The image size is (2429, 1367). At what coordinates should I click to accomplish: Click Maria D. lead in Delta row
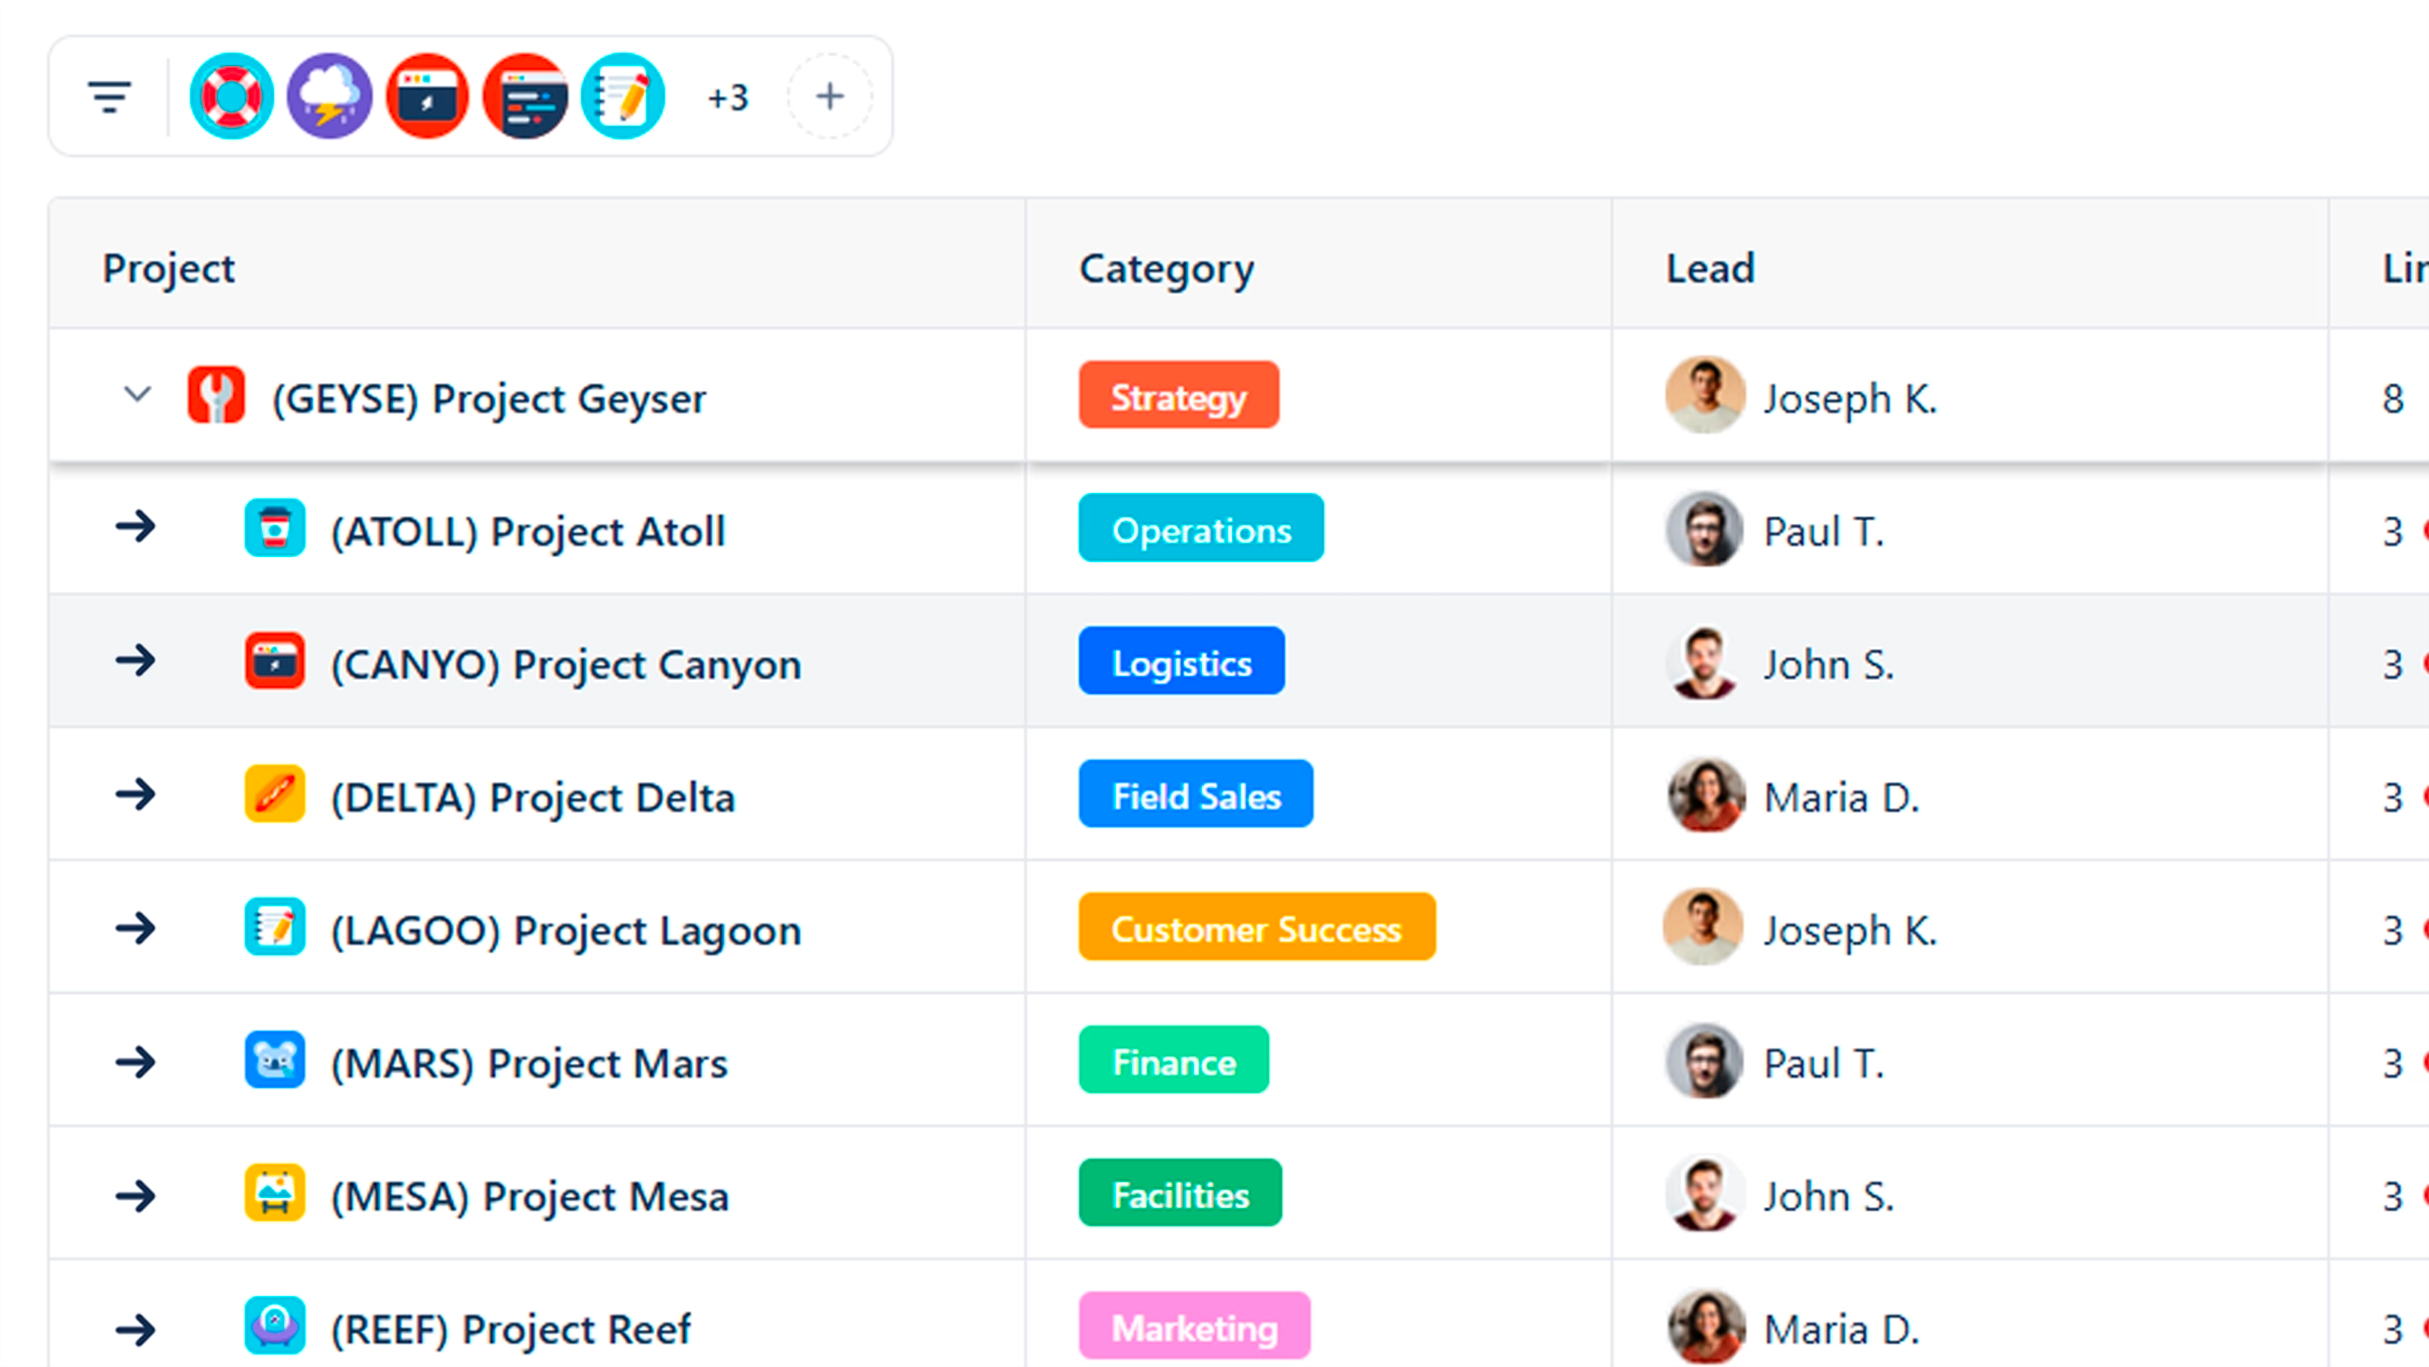(x=1841, y=798)
